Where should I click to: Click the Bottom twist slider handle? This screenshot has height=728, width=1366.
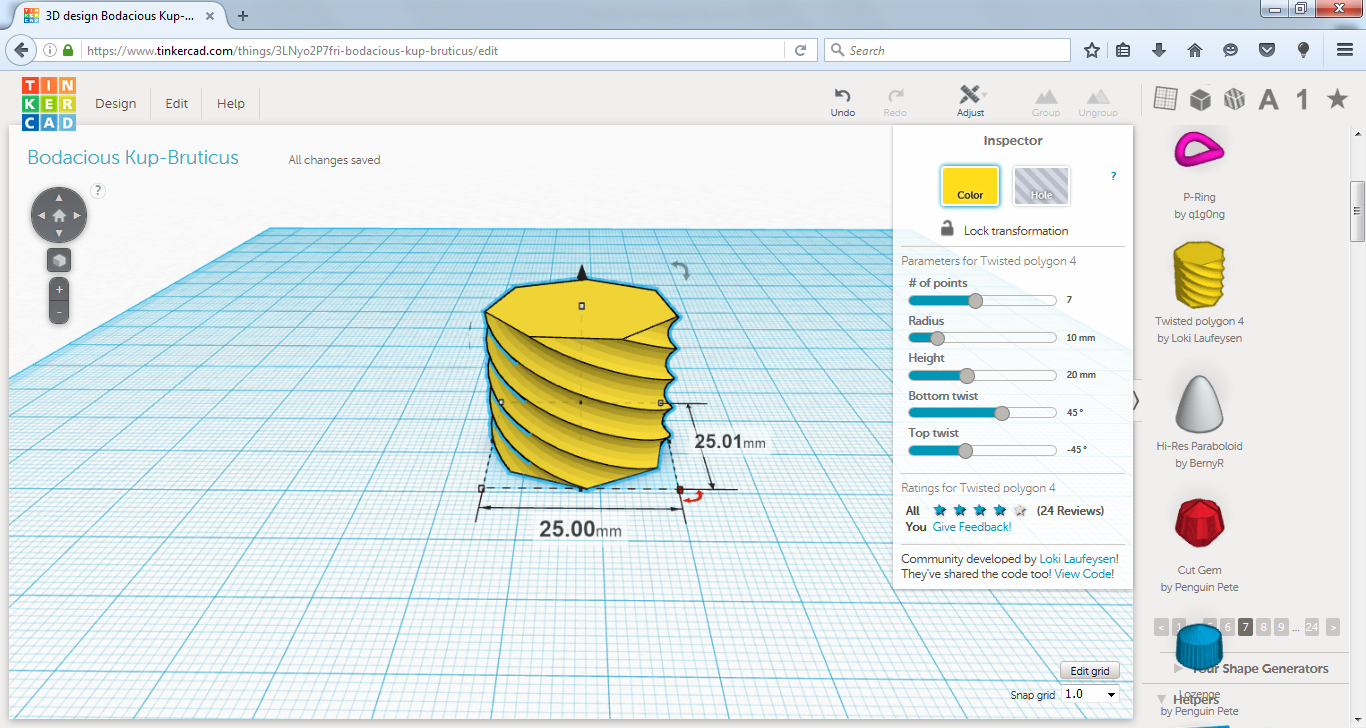coord(1002,413)
